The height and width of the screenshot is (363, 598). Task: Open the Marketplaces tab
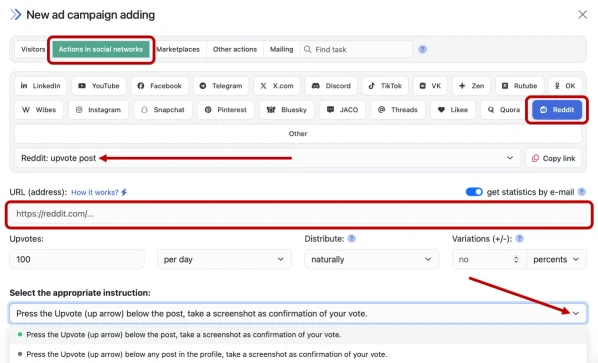[178, 50]
